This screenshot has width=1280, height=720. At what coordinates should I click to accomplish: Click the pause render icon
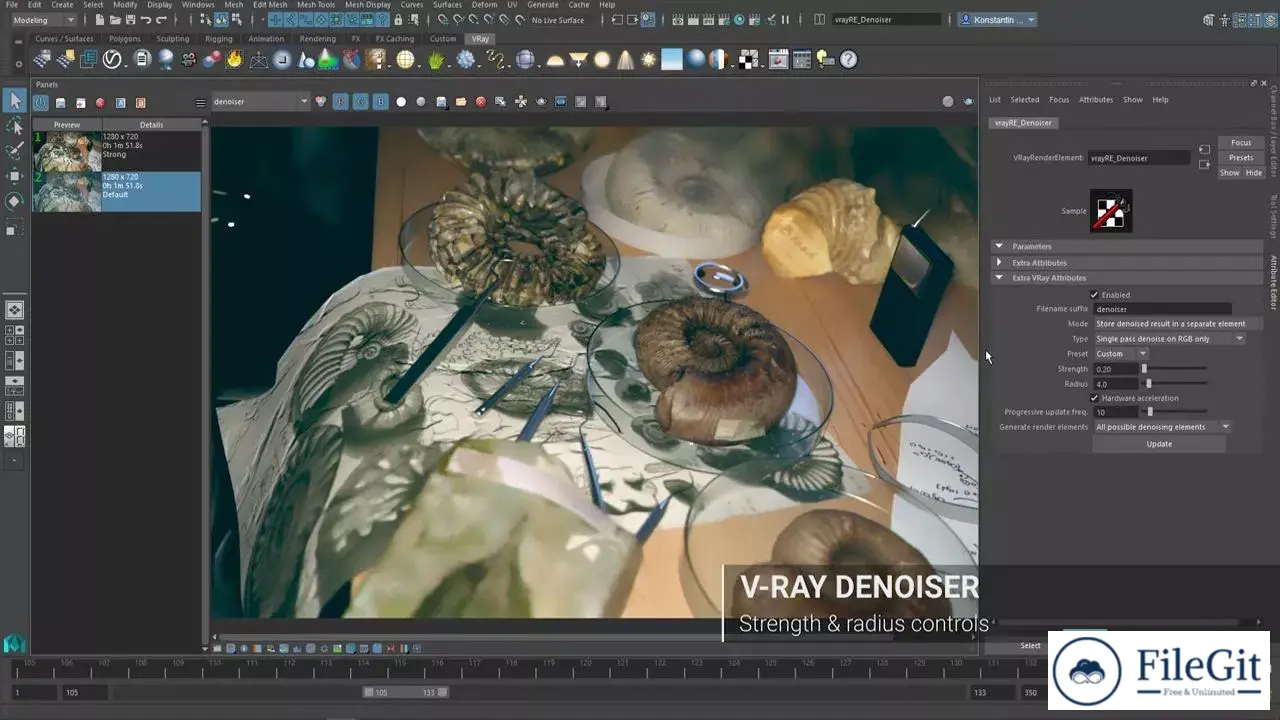[x=785, y=19]
